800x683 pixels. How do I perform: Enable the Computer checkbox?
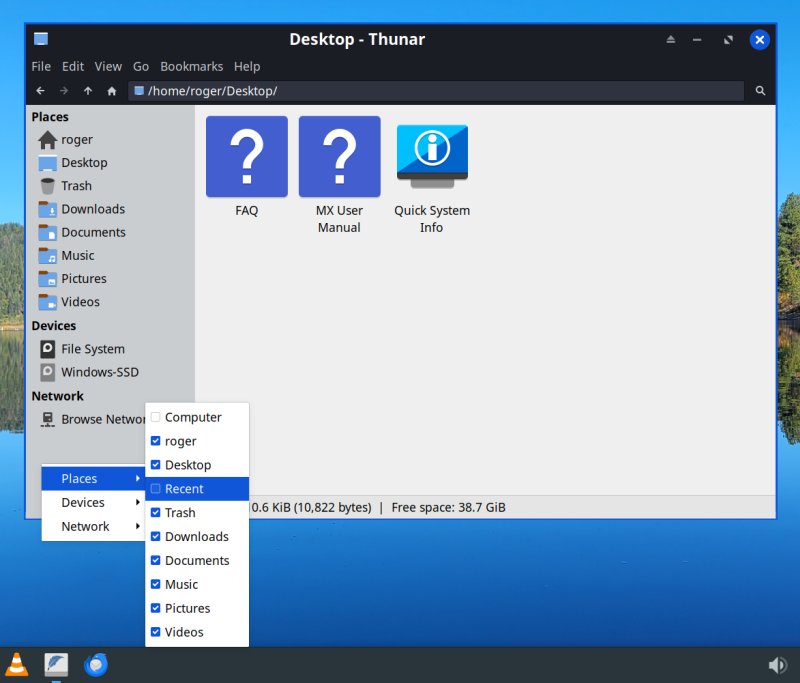(x=156, y=417)
